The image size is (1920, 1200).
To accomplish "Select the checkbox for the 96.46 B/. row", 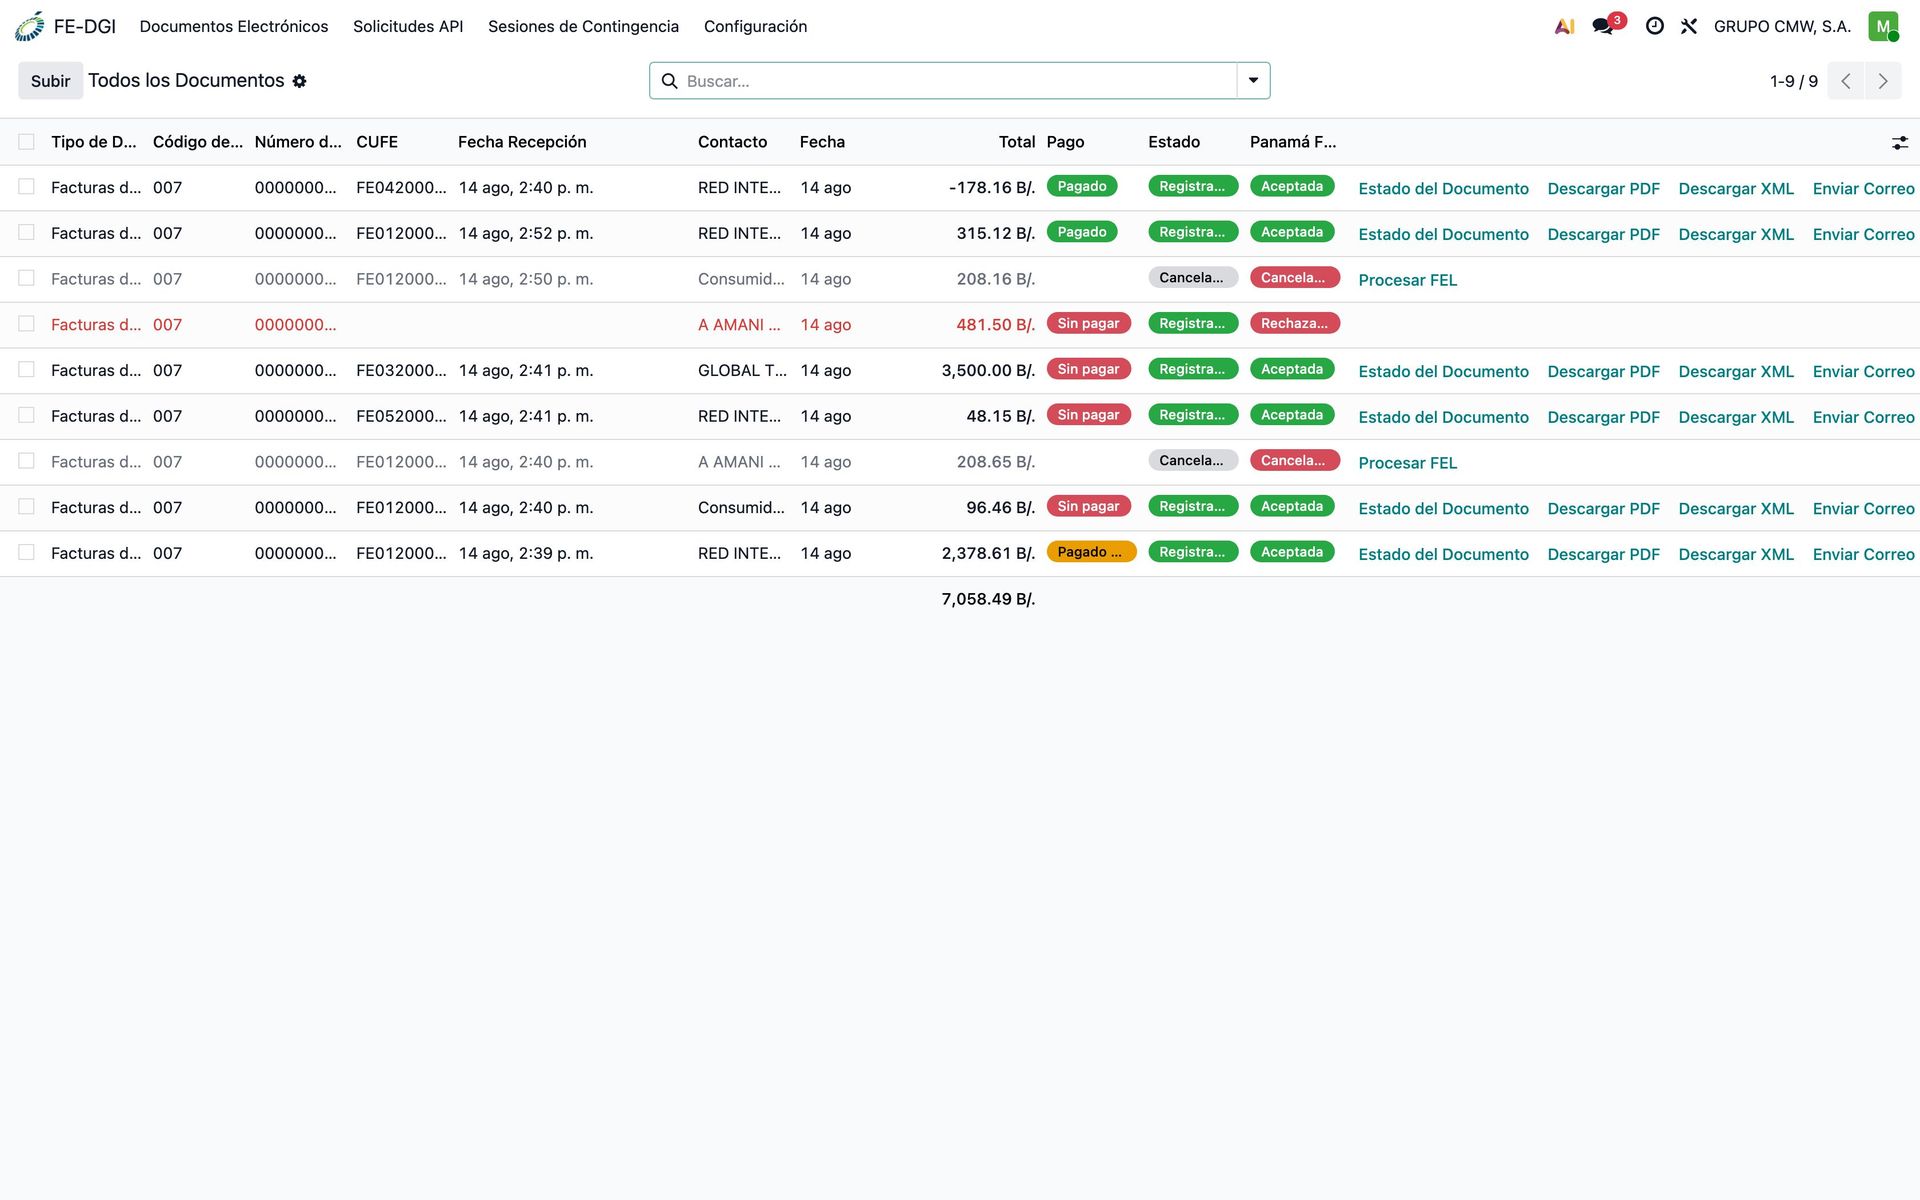I will click(x=27, y=507).
